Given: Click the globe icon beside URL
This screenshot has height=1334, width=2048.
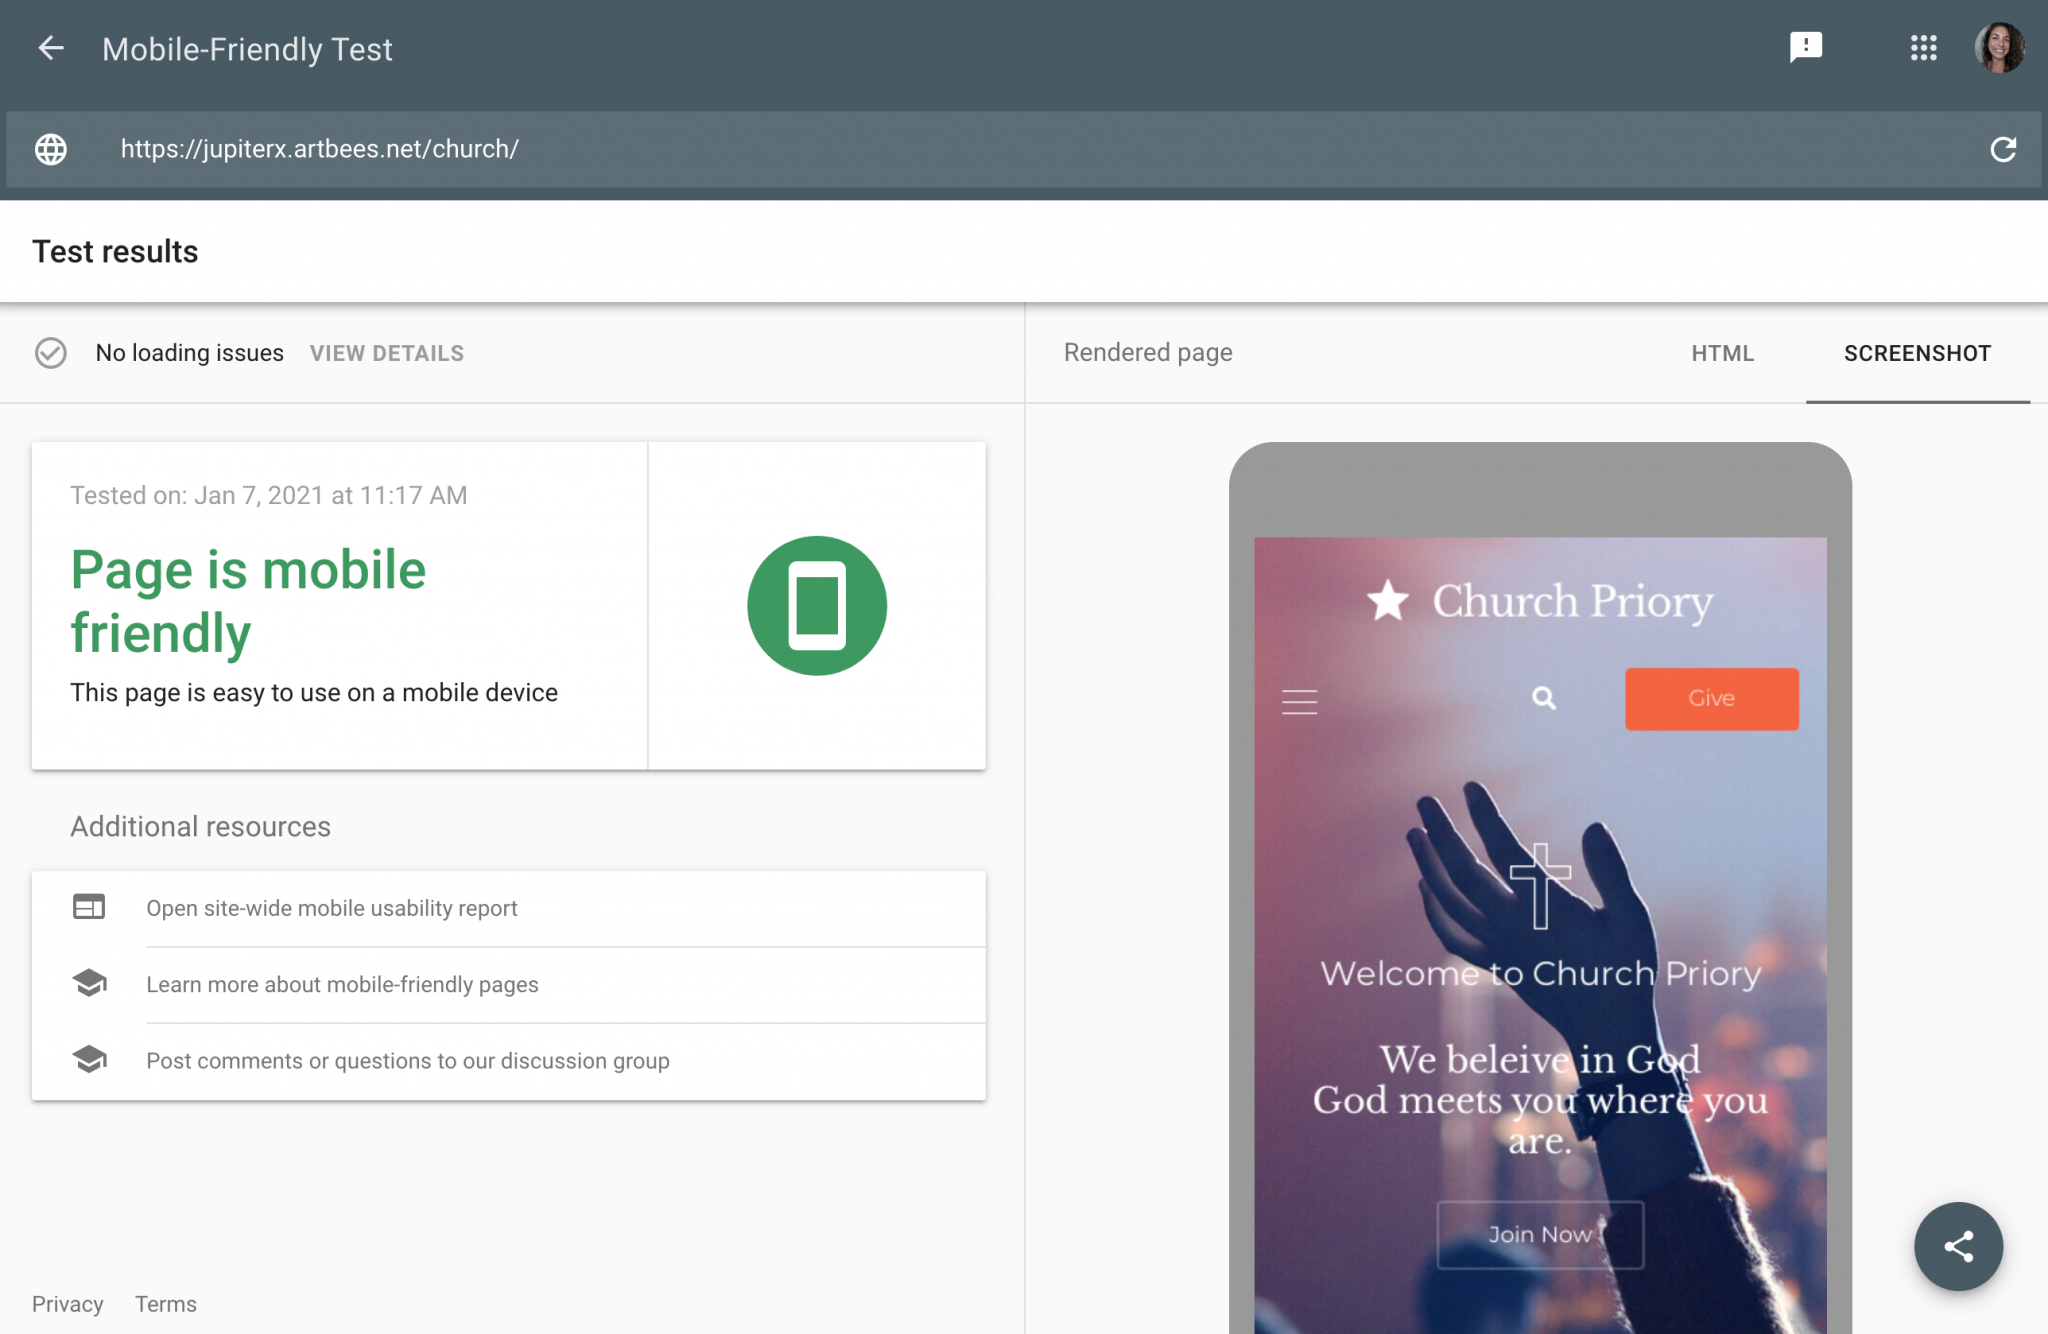Looking at the screenshot, I should click(x=51, y=149).
